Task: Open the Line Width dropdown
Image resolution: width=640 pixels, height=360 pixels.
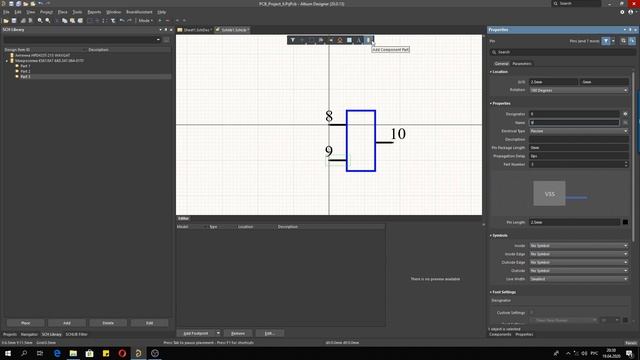Action: (x=579, y=279)
